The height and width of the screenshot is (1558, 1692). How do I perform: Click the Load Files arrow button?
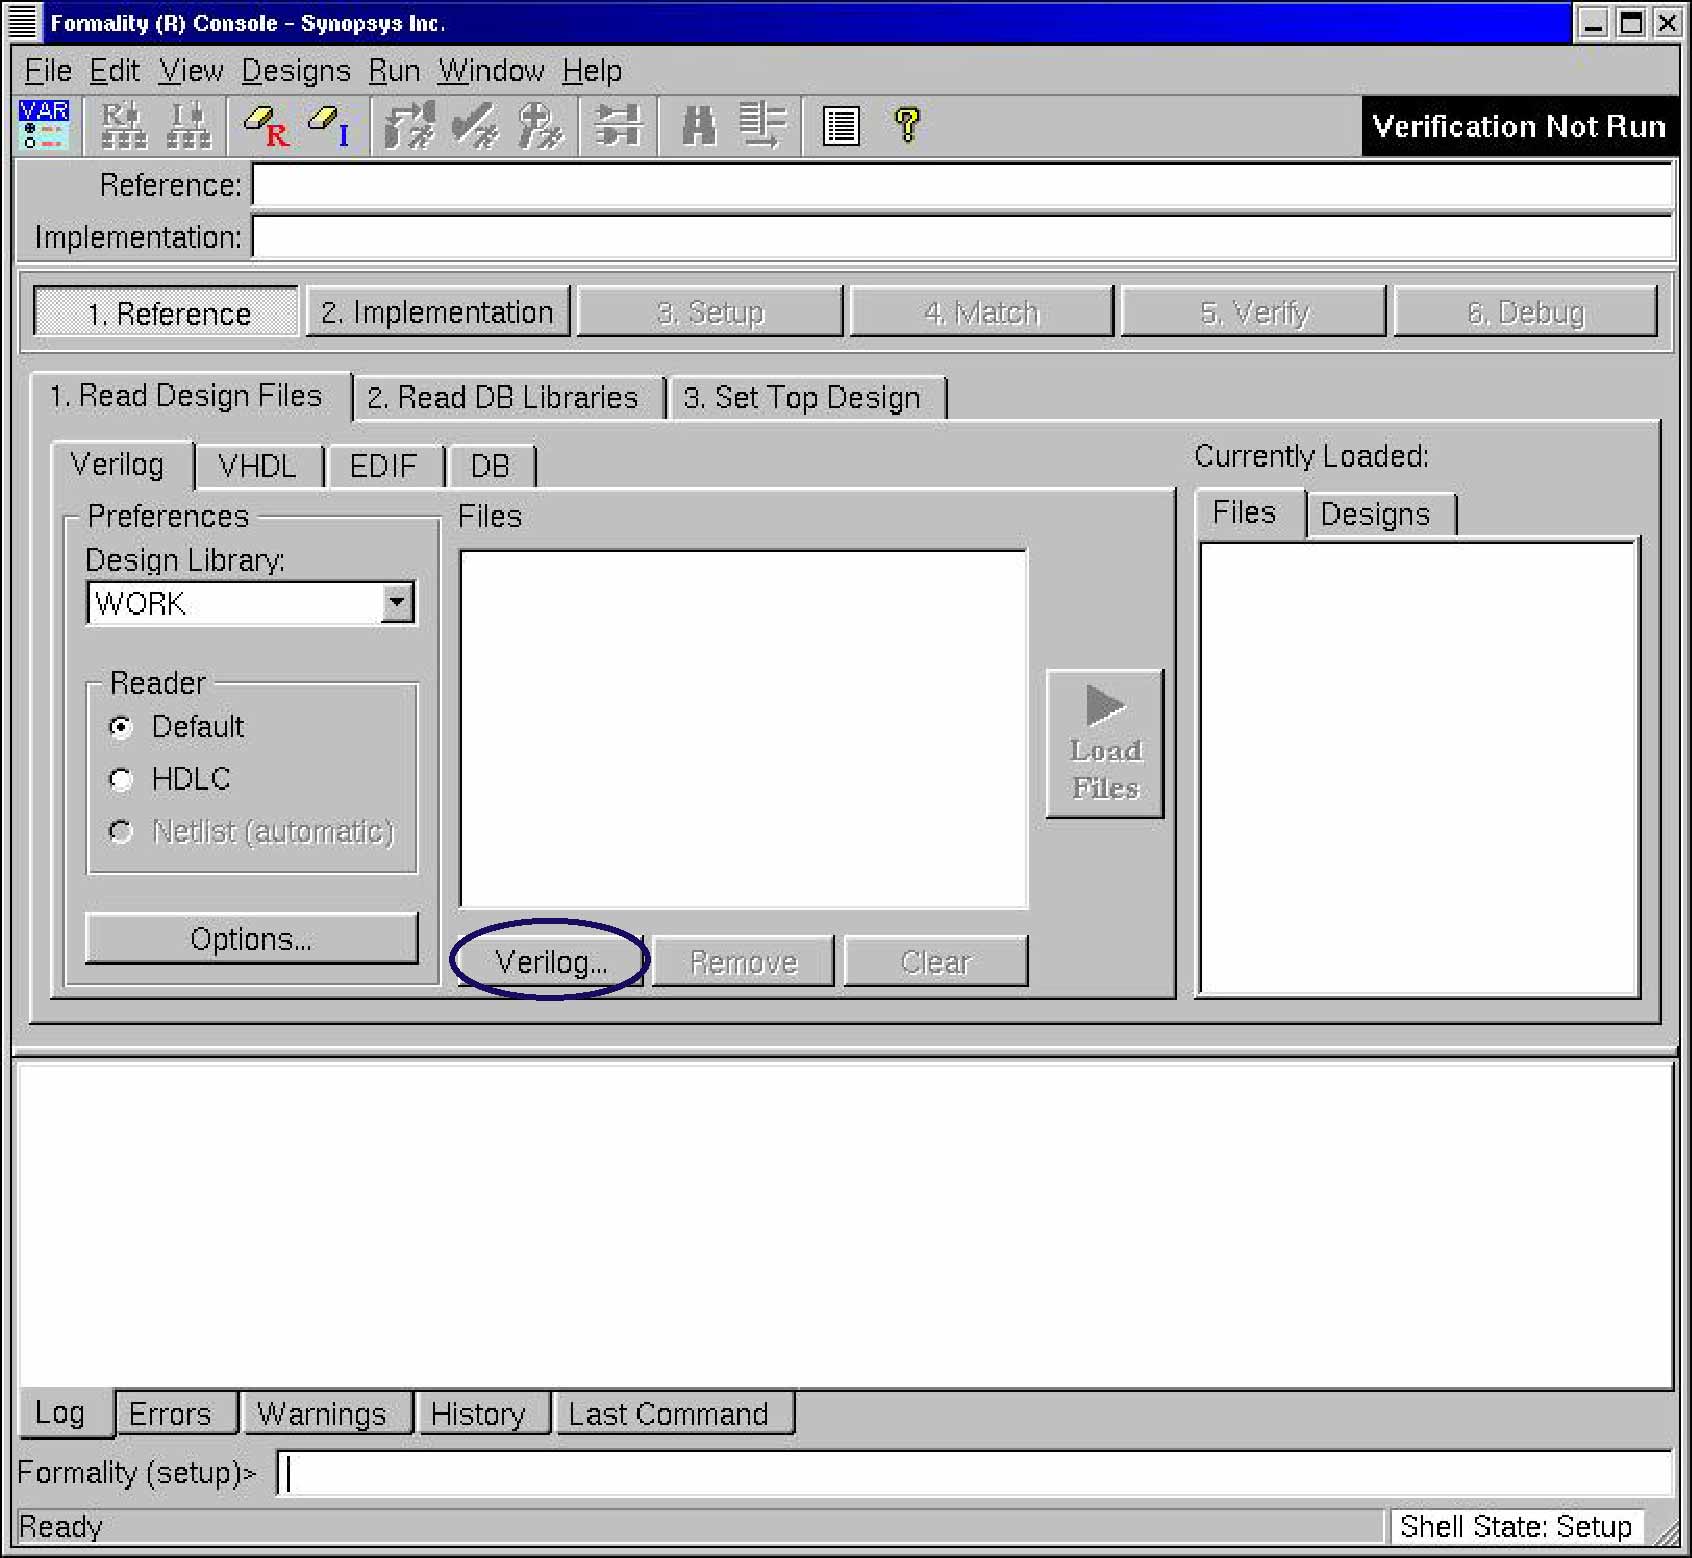(1105, 743)
